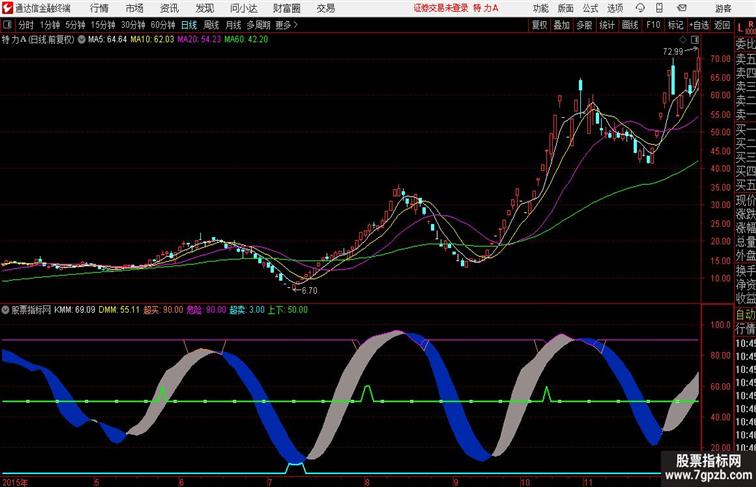
Task: Toggle the left panel icon beside 分时
Action: pos(7,25)
